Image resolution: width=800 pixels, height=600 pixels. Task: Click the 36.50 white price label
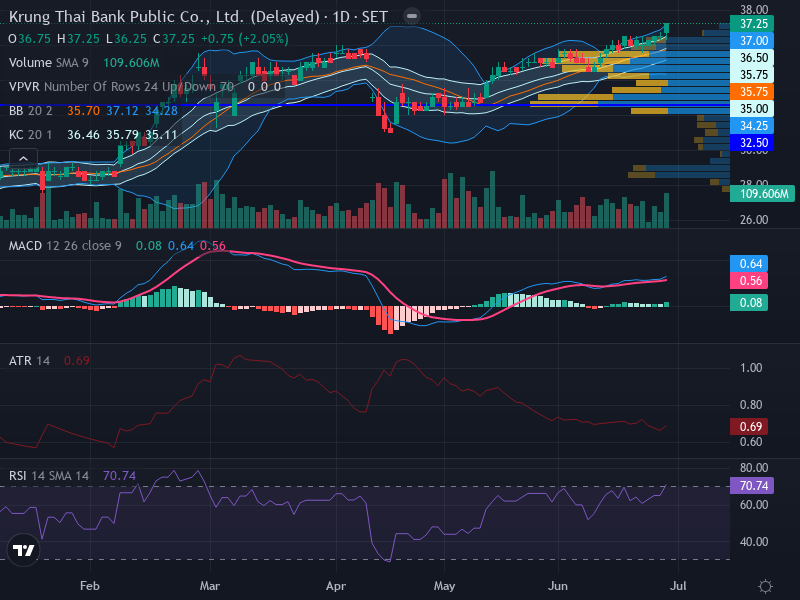point(752,58)
